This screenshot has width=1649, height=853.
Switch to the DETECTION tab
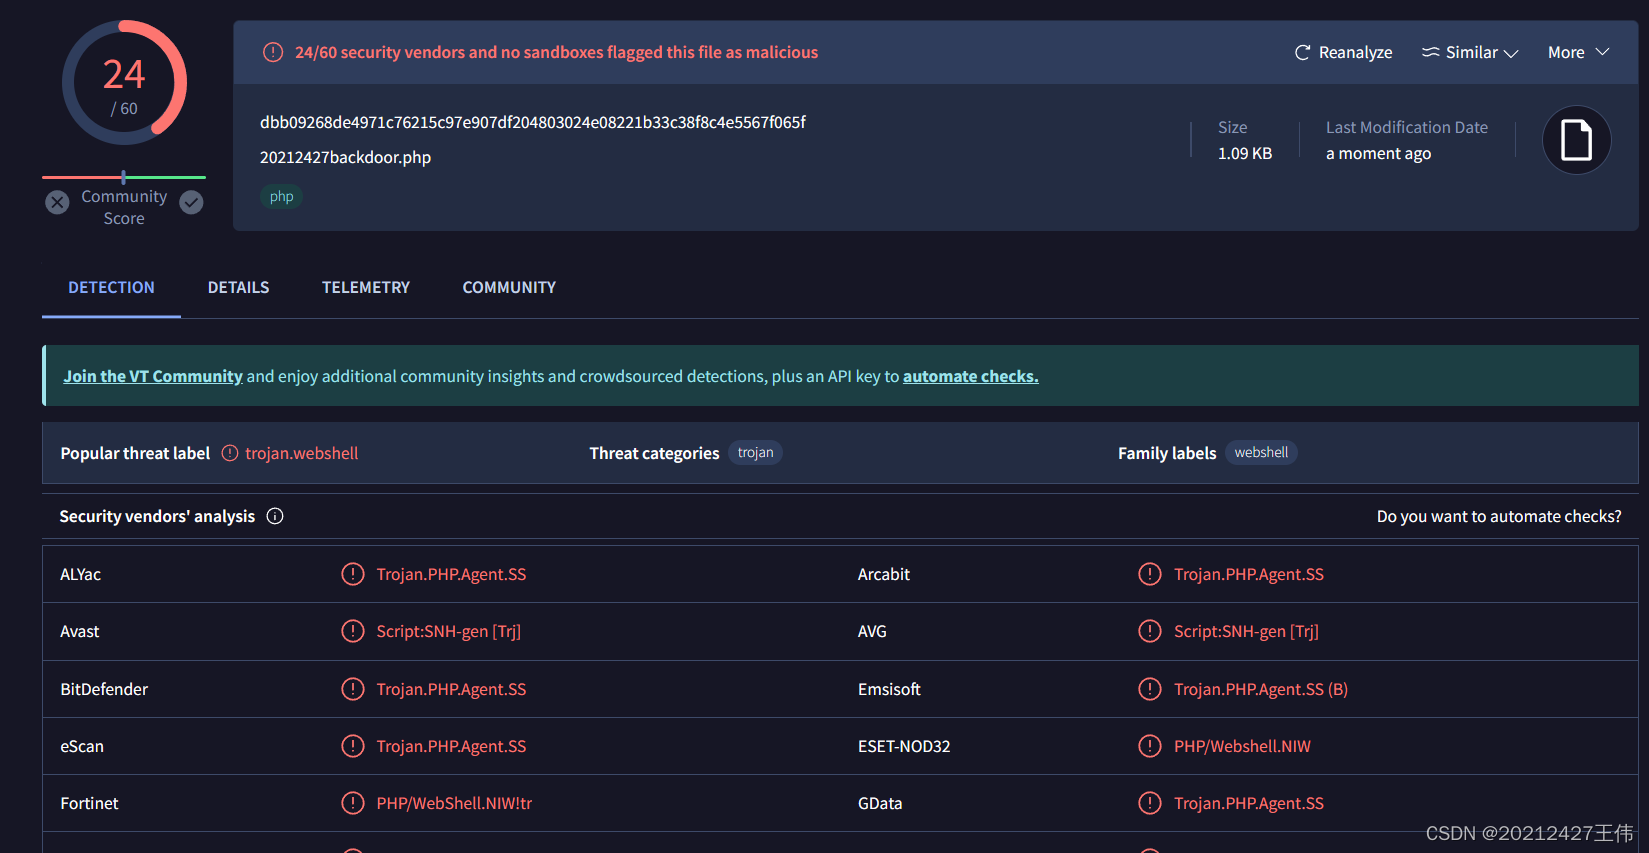coord(111,287)
